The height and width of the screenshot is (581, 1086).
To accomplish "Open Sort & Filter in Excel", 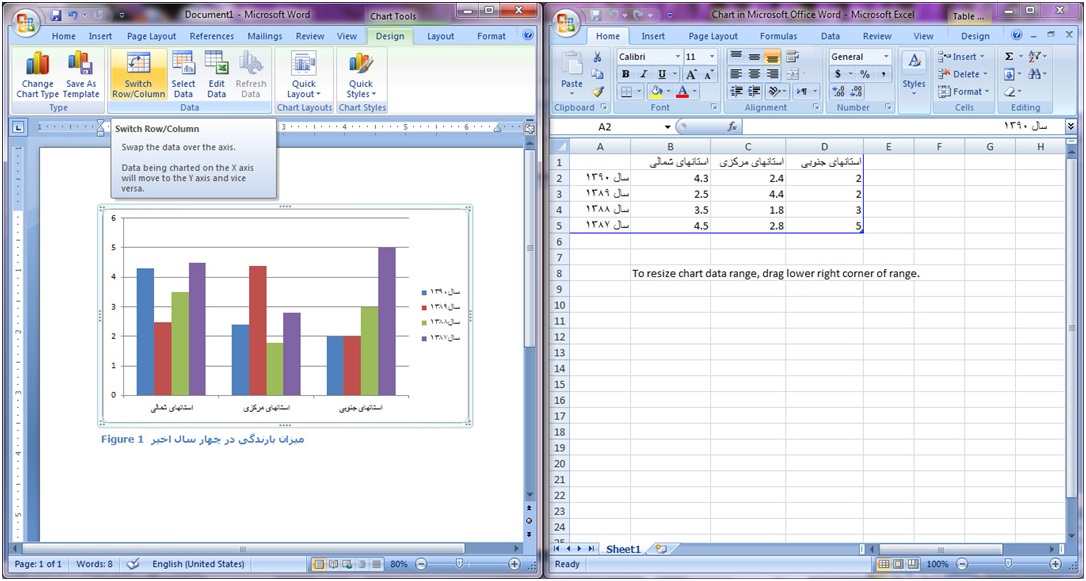I will pyautogui.click(x=1037, y=57).
